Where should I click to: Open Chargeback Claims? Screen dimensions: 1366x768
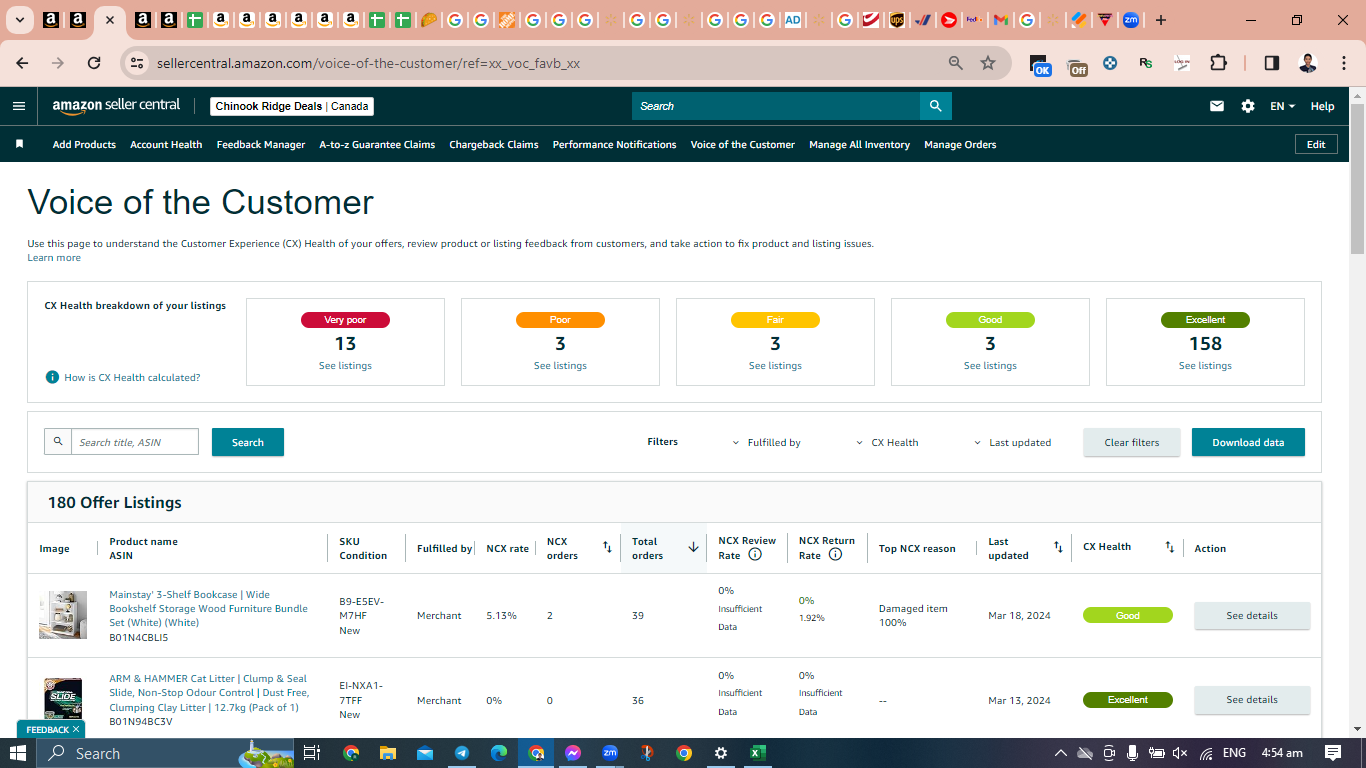[x=494, y=144]
